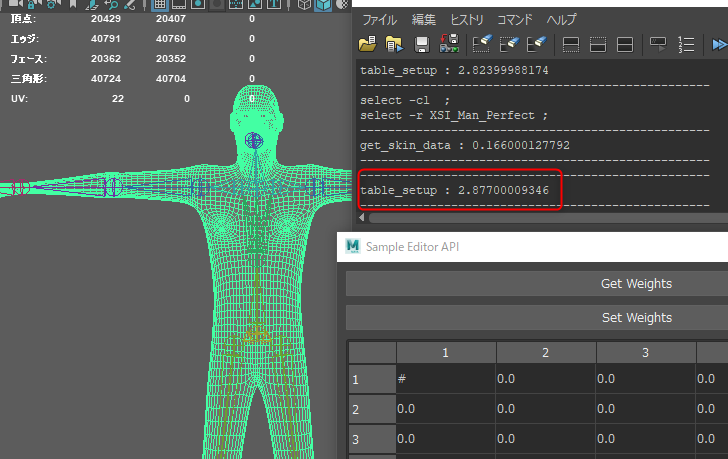Image resolution: width=728 pixels, height=459 pixels.
Task: Click the script history left scroll arrow
Action: point(362,217)
